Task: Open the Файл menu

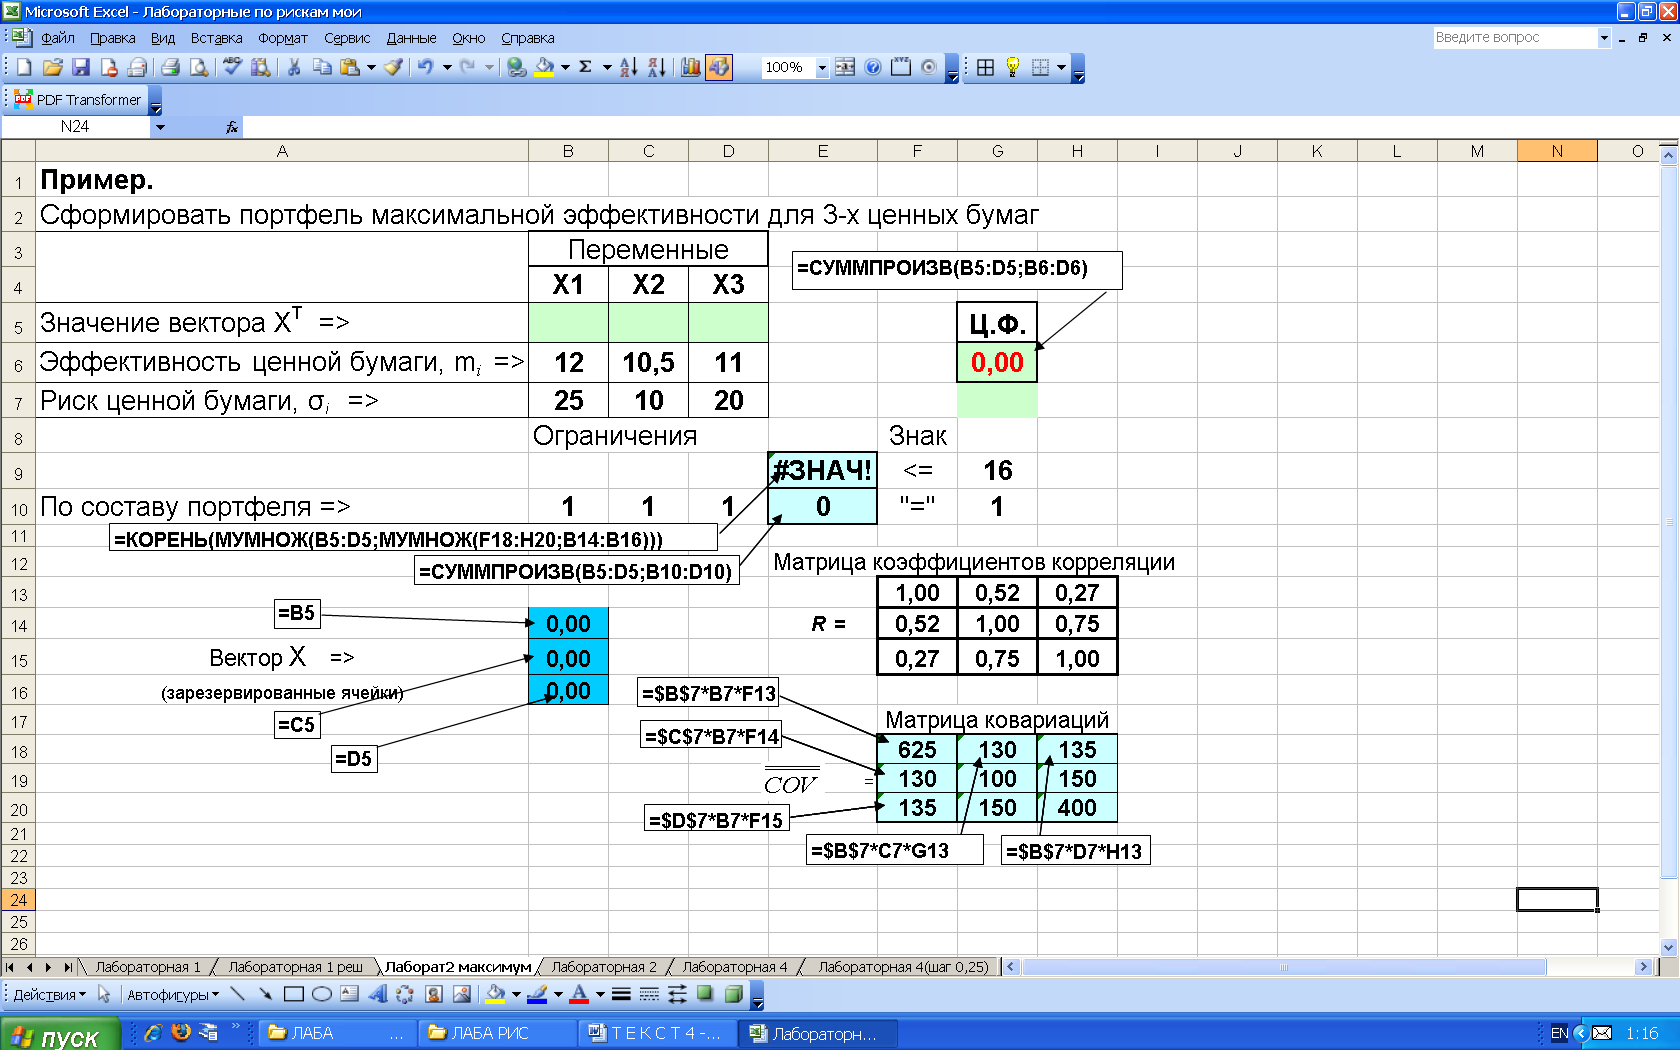Action: [58, 38]
